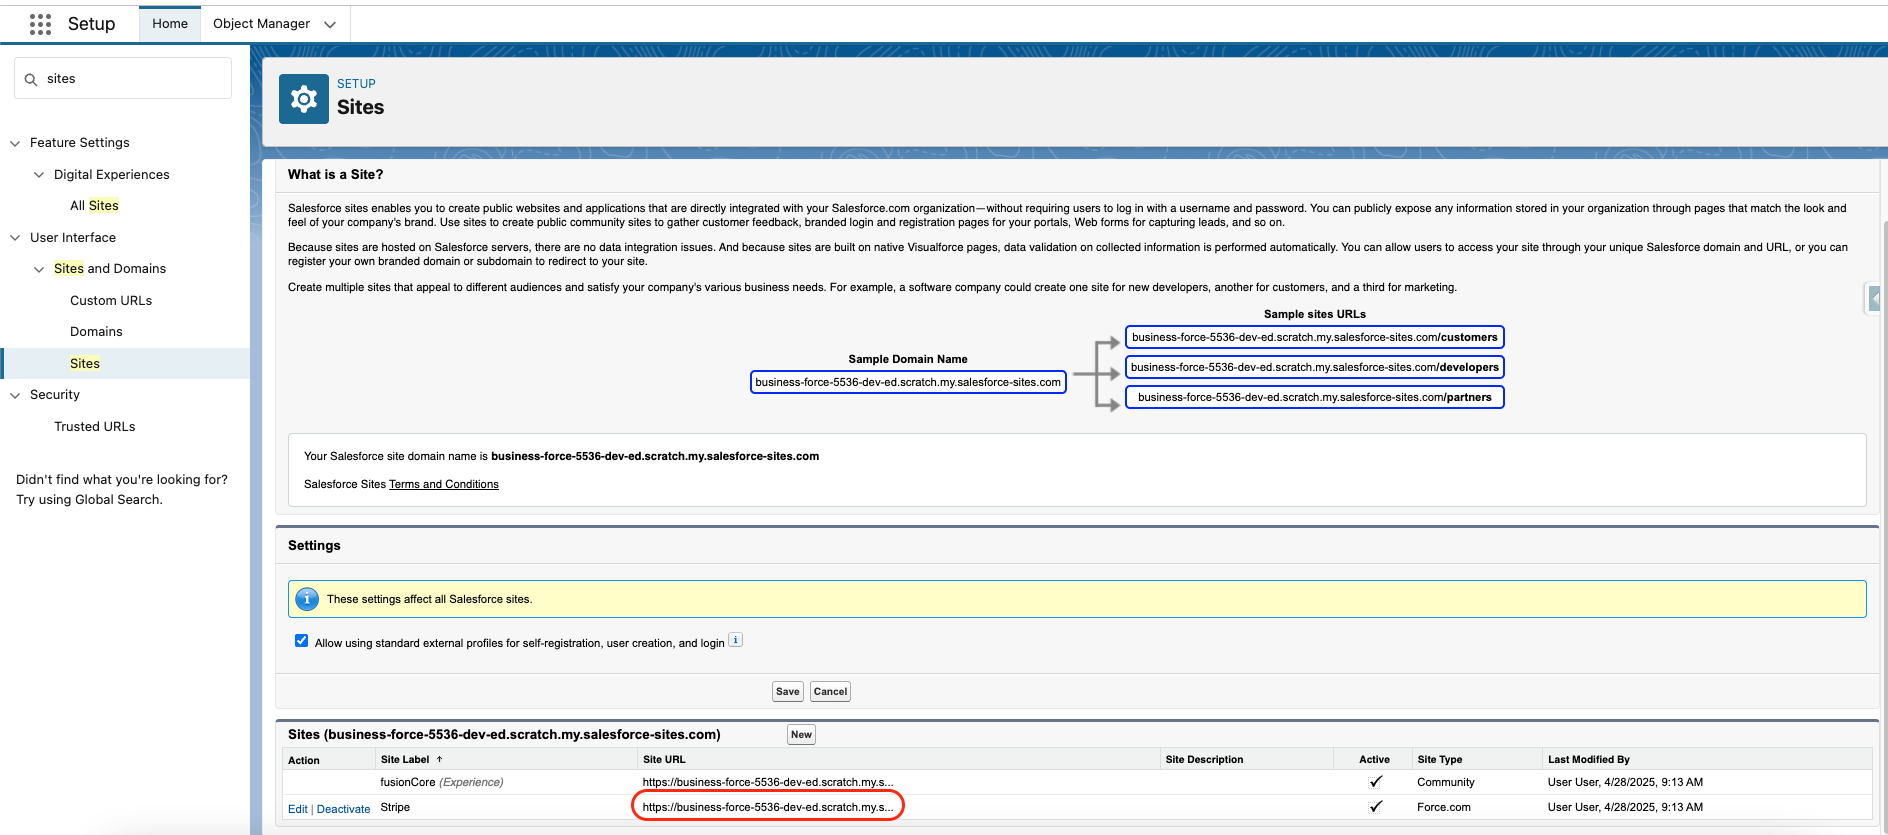Click the developers sample site URL box

1315,367
